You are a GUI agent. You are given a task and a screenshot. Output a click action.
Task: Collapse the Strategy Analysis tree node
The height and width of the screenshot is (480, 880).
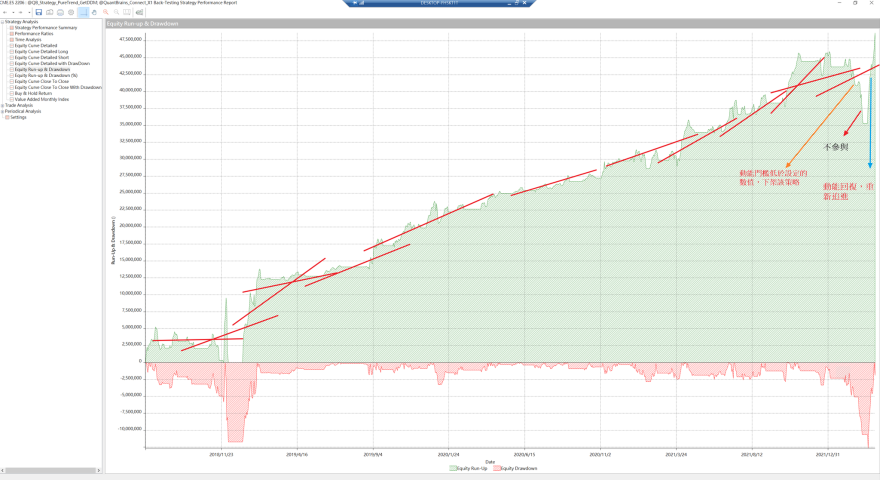[3, 21]
